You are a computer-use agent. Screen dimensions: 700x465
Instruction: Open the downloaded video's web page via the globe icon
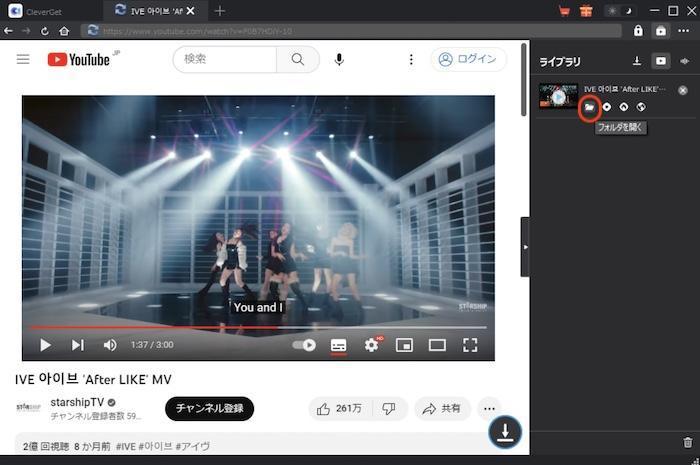641,107
